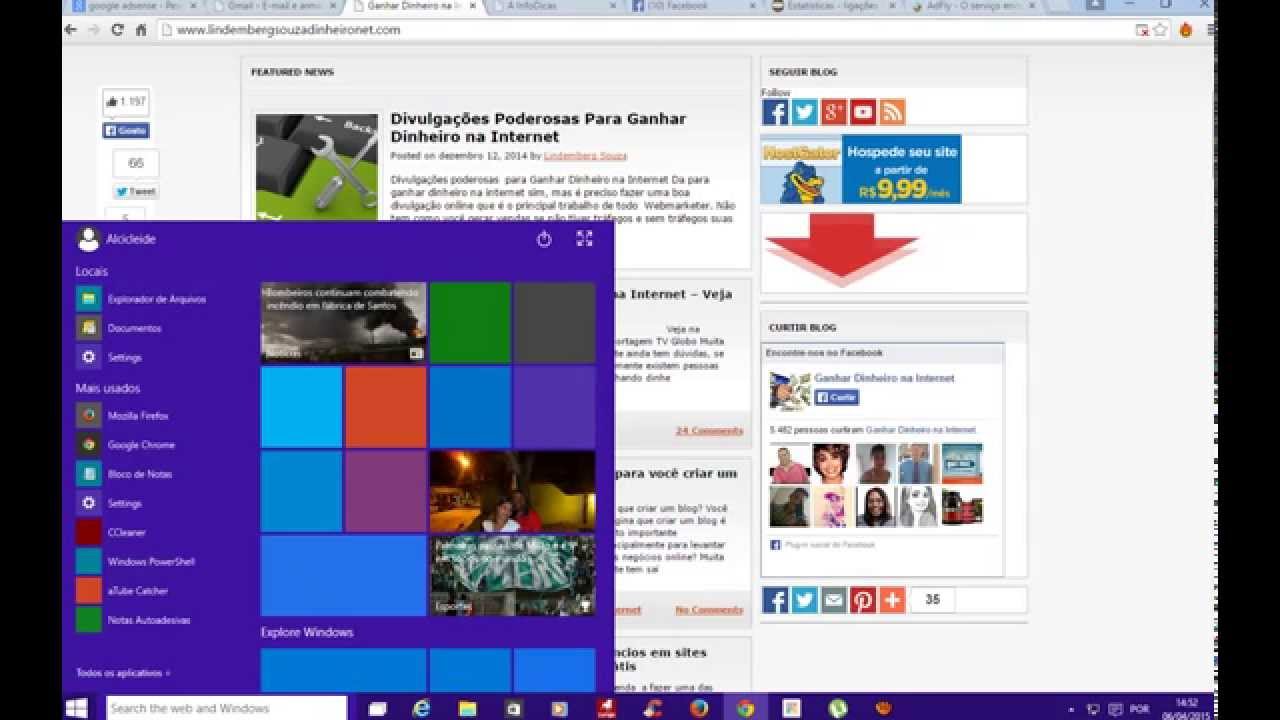Expand Start menu to full screen
This screenshot has width=1280, height=720.
pos(585,239)
